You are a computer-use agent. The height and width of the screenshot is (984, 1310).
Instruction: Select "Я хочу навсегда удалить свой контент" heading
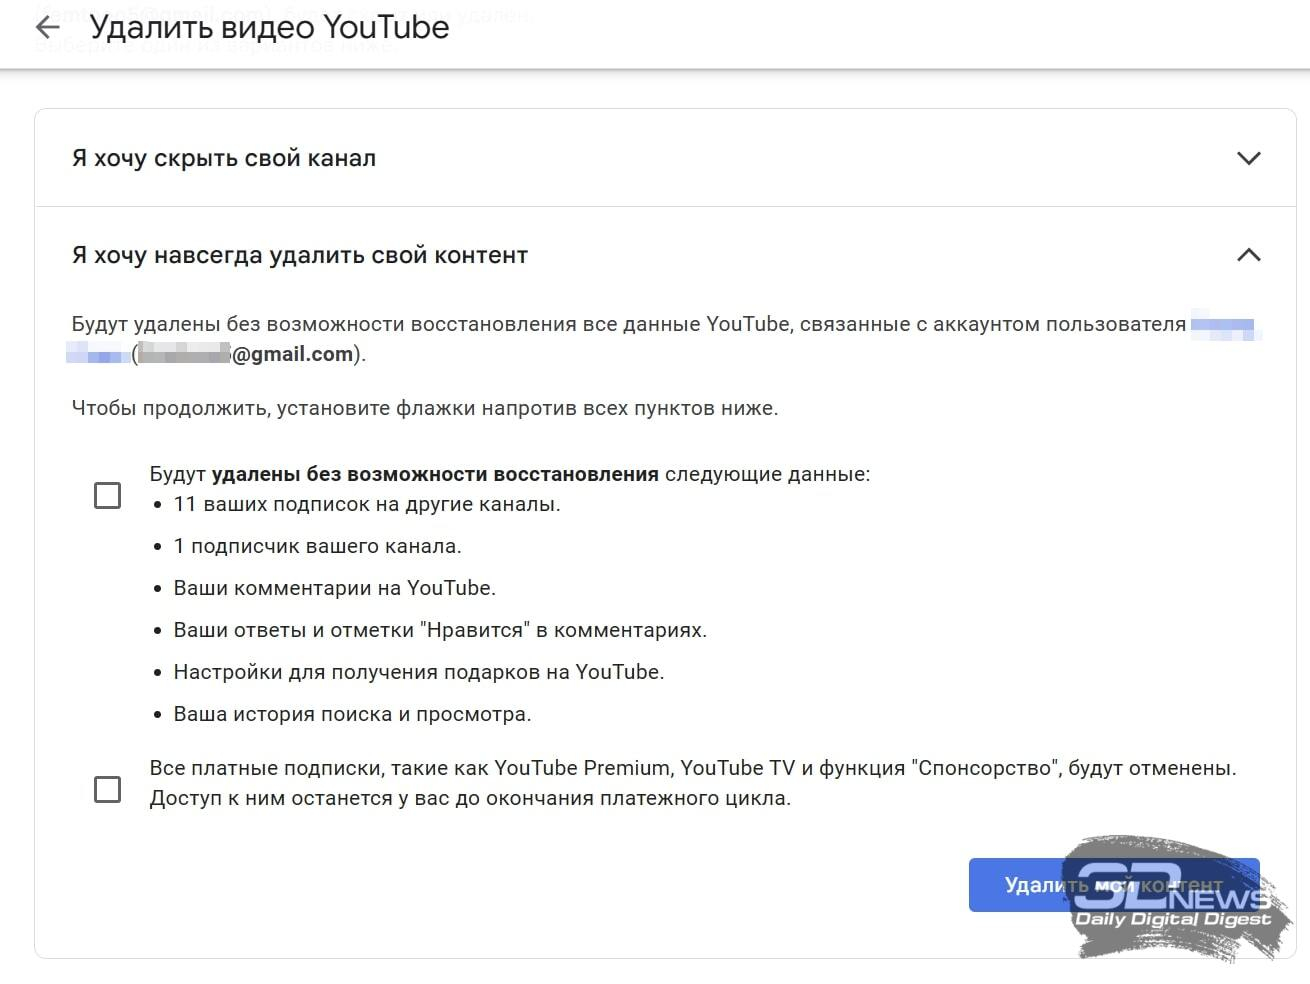tap(300, 255)
